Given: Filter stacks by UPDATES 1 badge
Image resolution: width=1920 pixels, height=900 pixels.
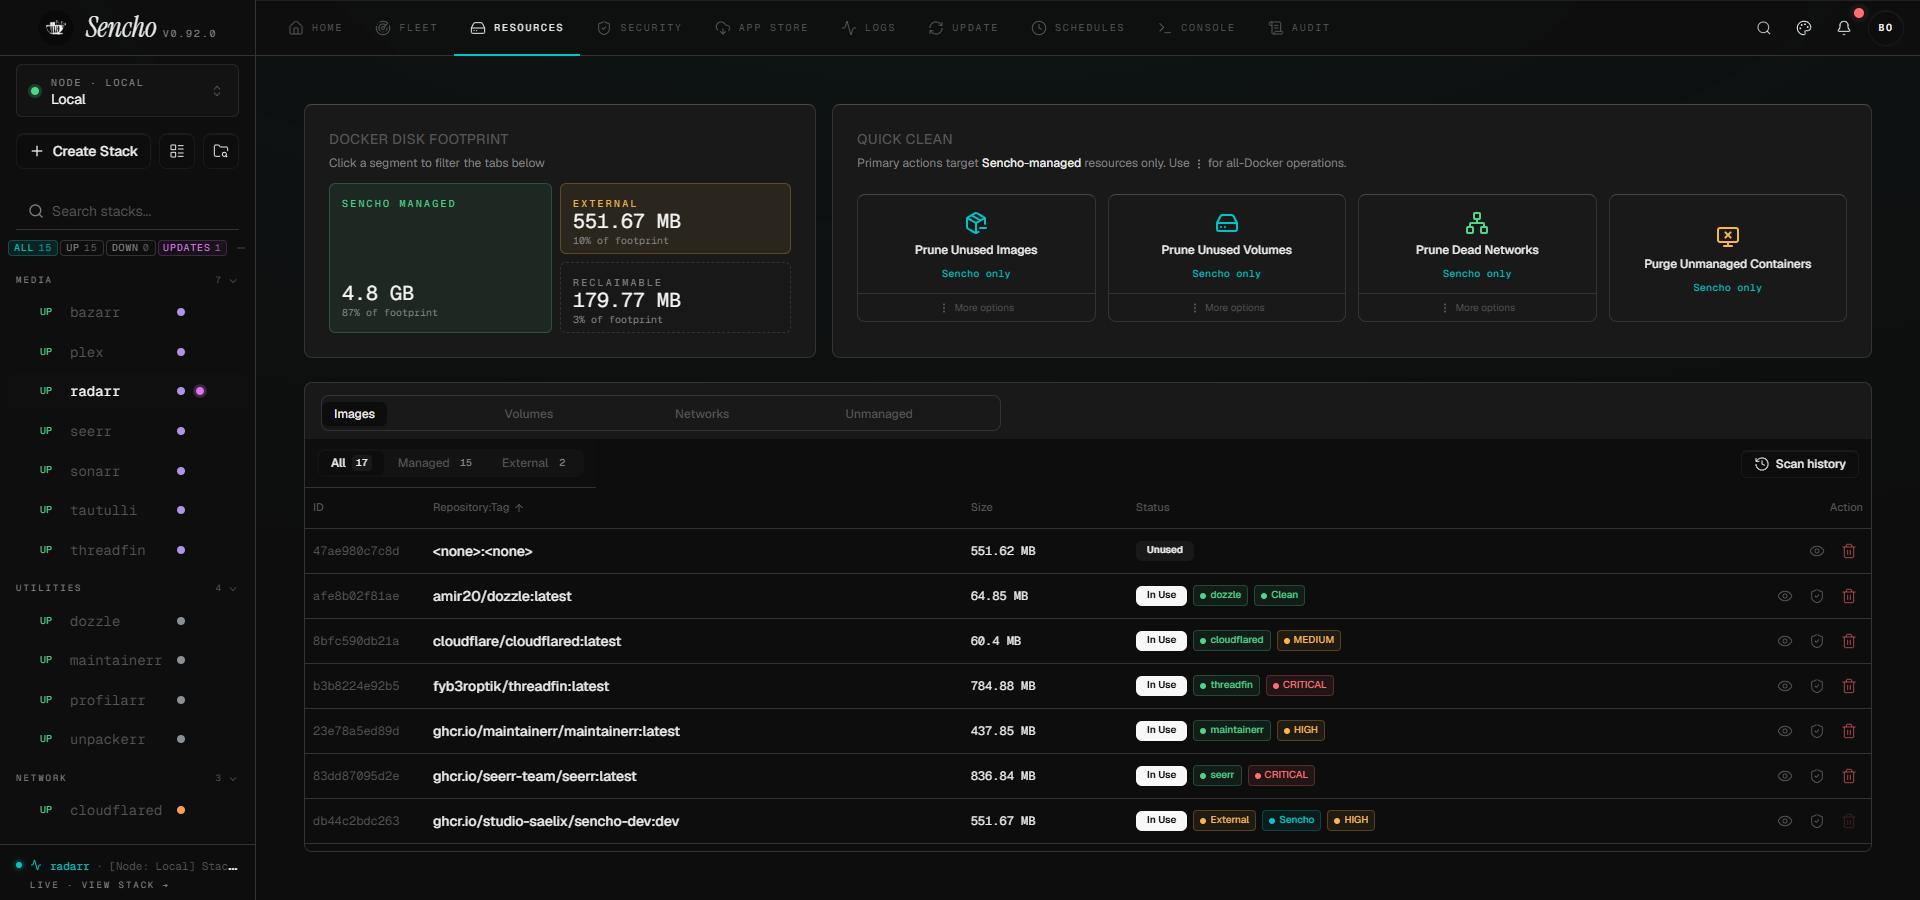Looking at the screenshot, I should (192, 248).
